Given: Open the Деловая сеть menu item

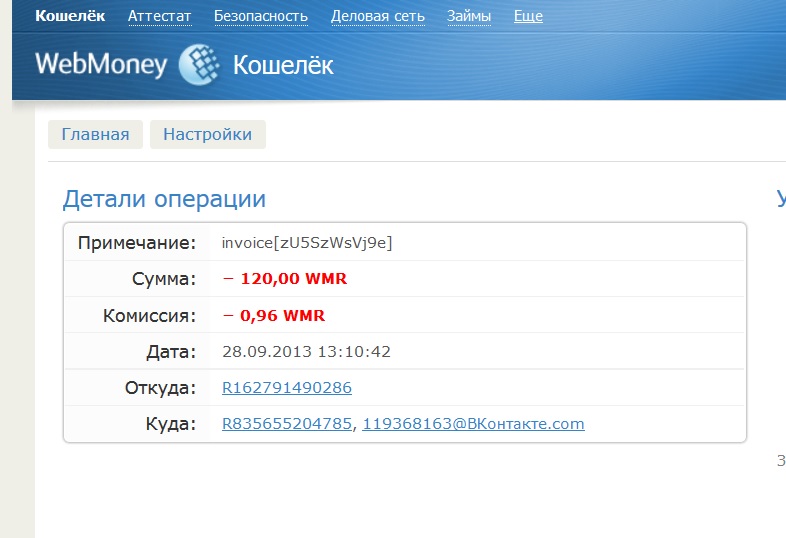Looking at the screenshot, I should tap(377, 17).
